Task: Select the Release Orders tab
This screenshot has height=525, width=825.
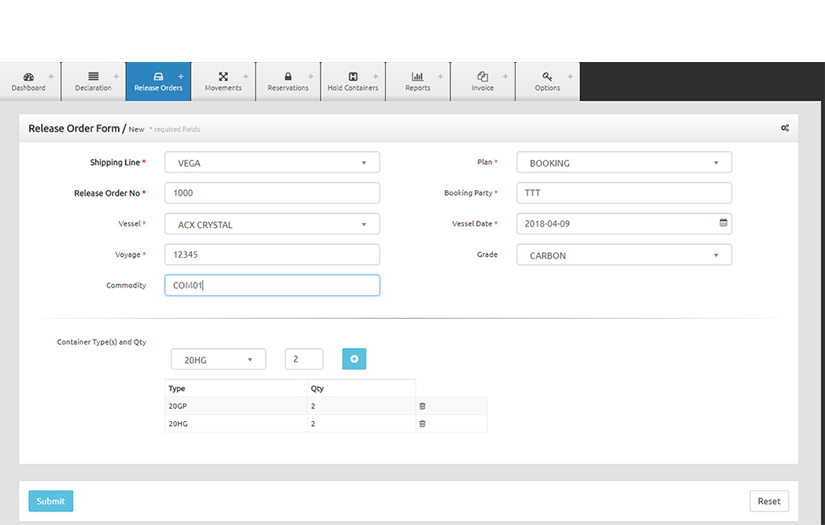Action: point(158,82)
